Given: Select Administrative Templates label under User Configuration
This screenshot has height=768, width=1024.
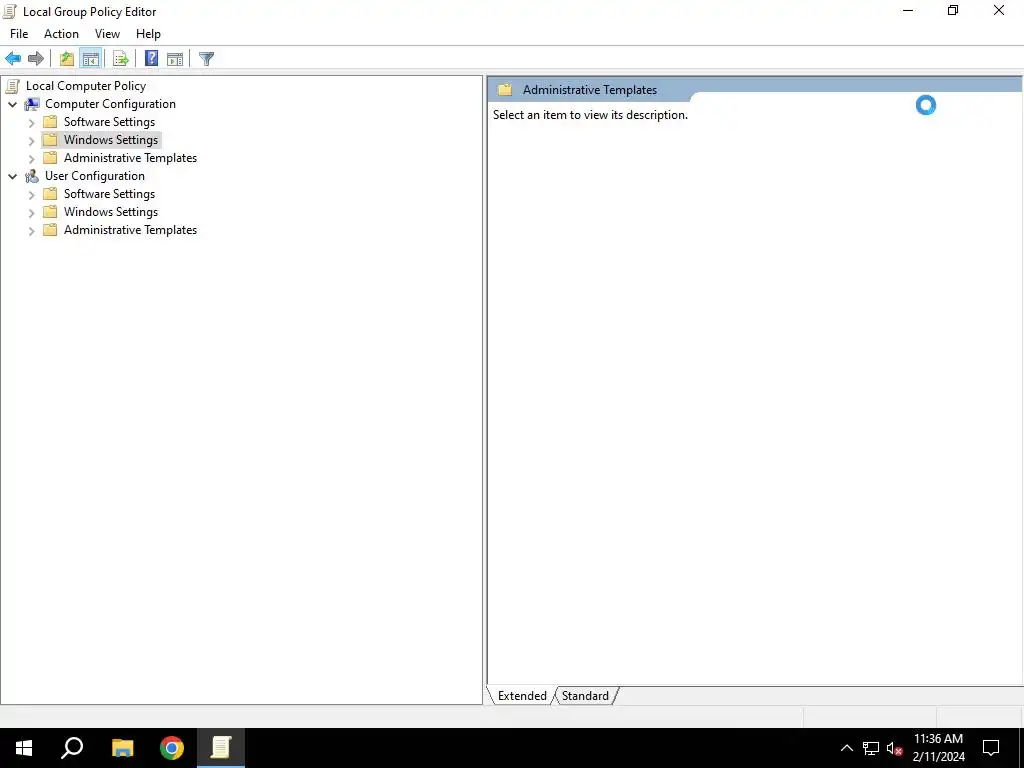Looking at the screenshot, I should 130,230.
